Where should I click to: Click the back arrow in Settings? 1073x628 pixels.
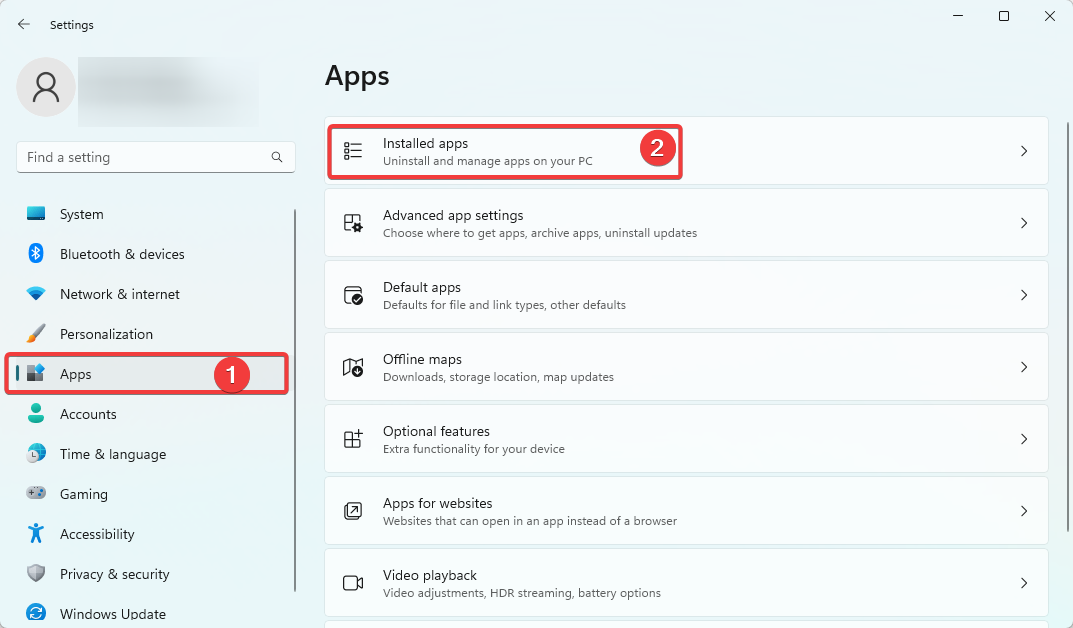[24, 24]
